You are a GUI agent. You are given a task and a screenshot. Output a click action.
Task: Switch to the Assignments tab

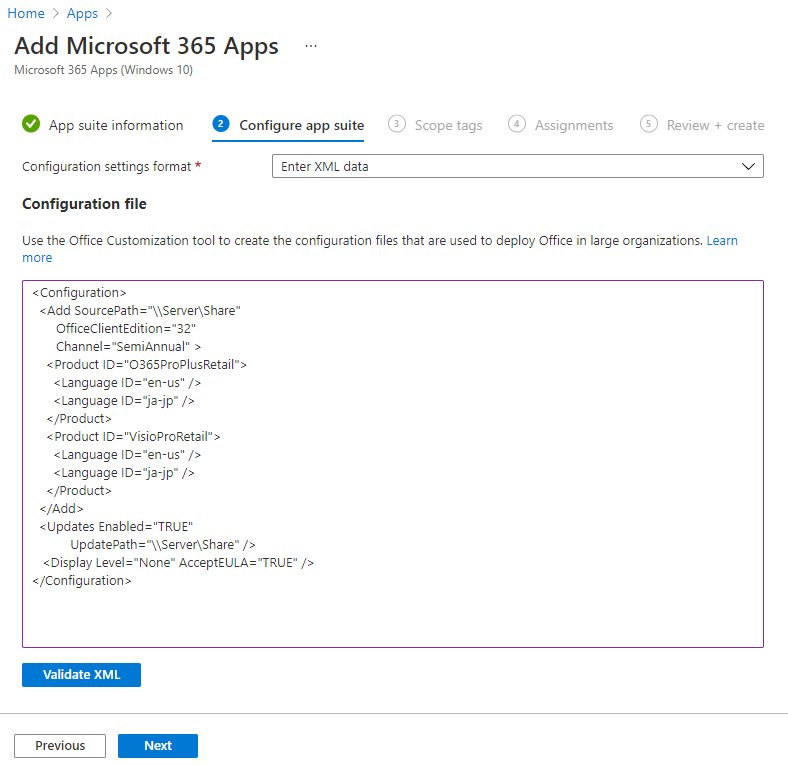pyautogui.click(x=574, y=125)
